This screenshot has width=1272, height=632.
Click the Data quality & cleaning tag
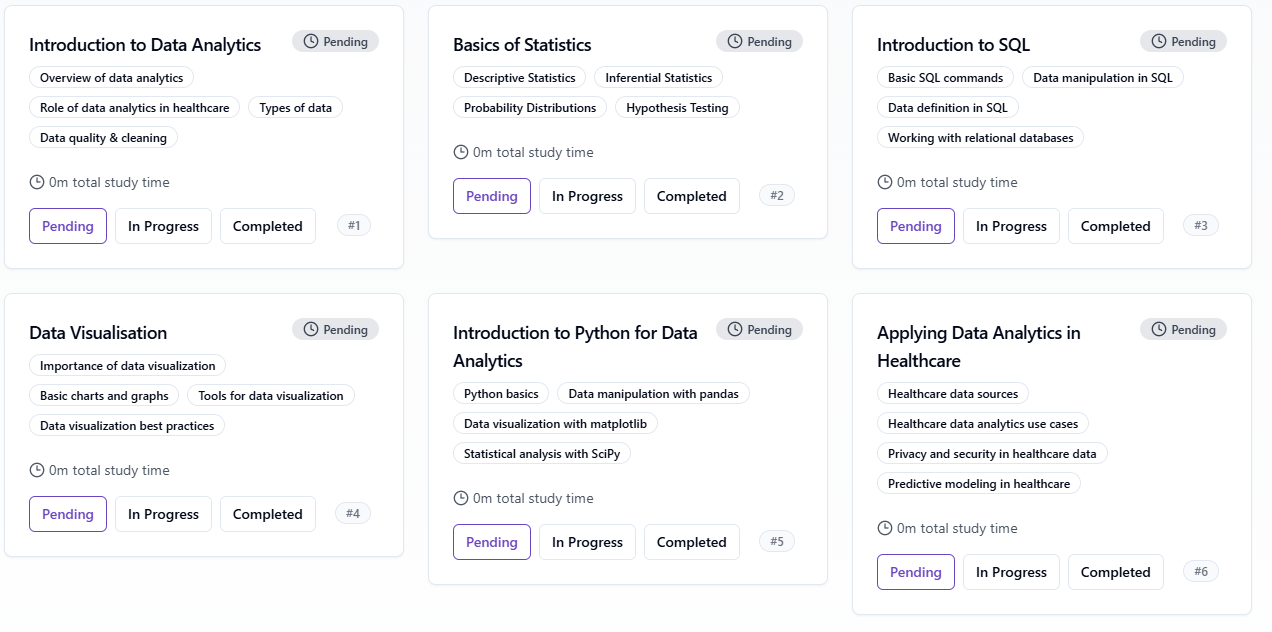(x=103, y=138)
